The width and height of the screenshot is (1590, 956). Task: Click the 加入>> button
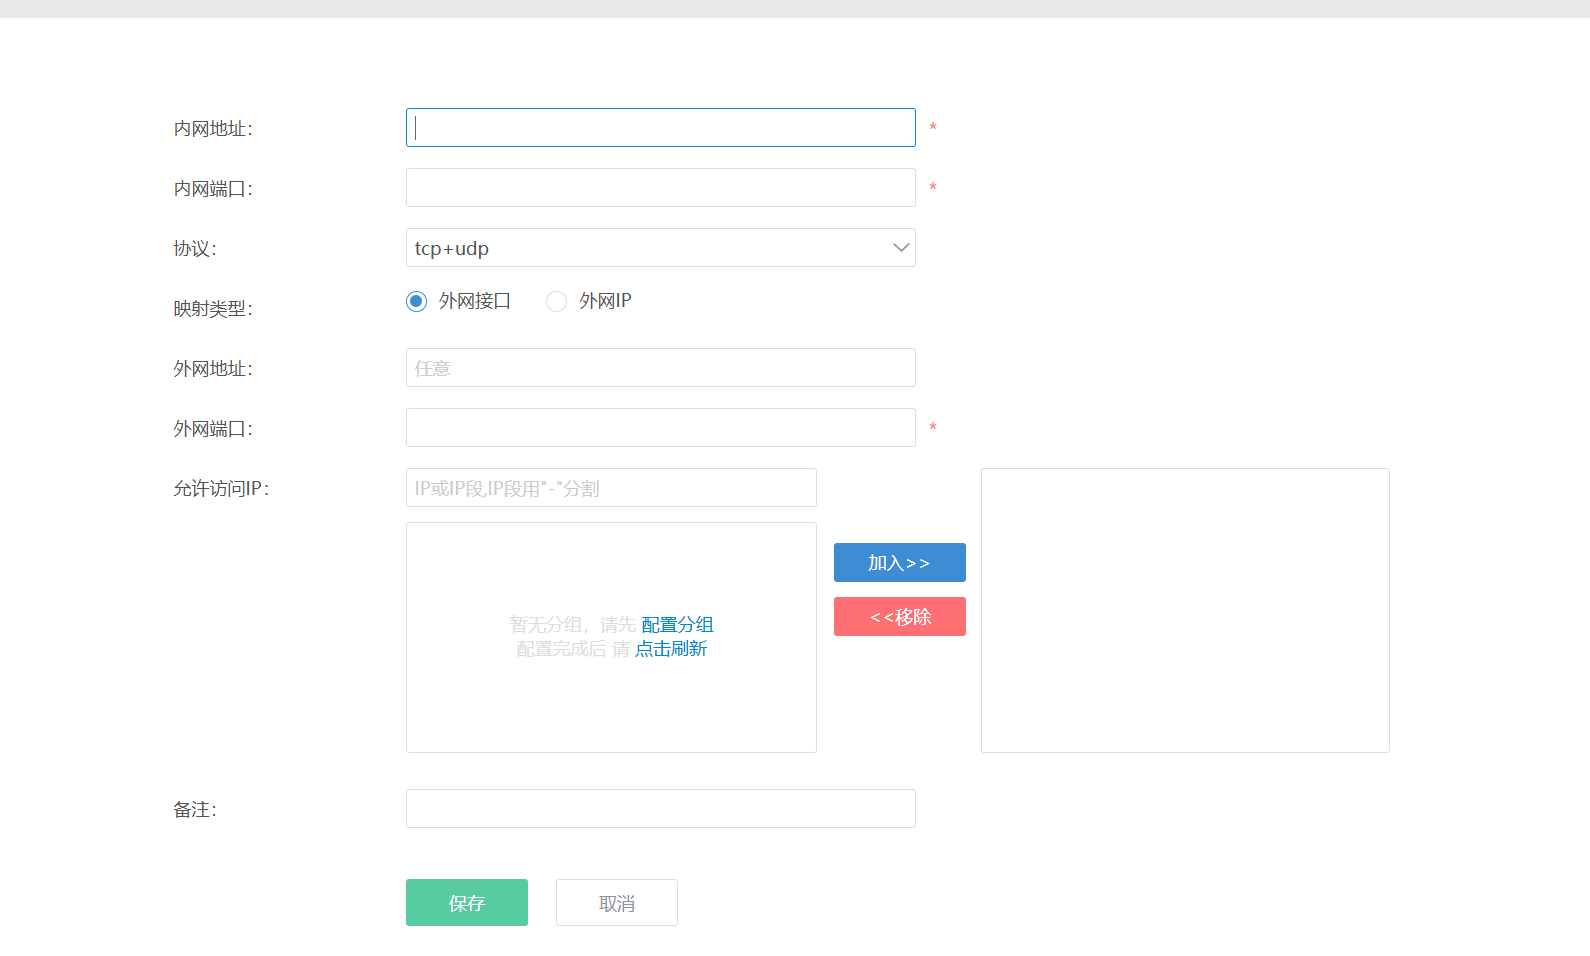click(x=899, y=563)
